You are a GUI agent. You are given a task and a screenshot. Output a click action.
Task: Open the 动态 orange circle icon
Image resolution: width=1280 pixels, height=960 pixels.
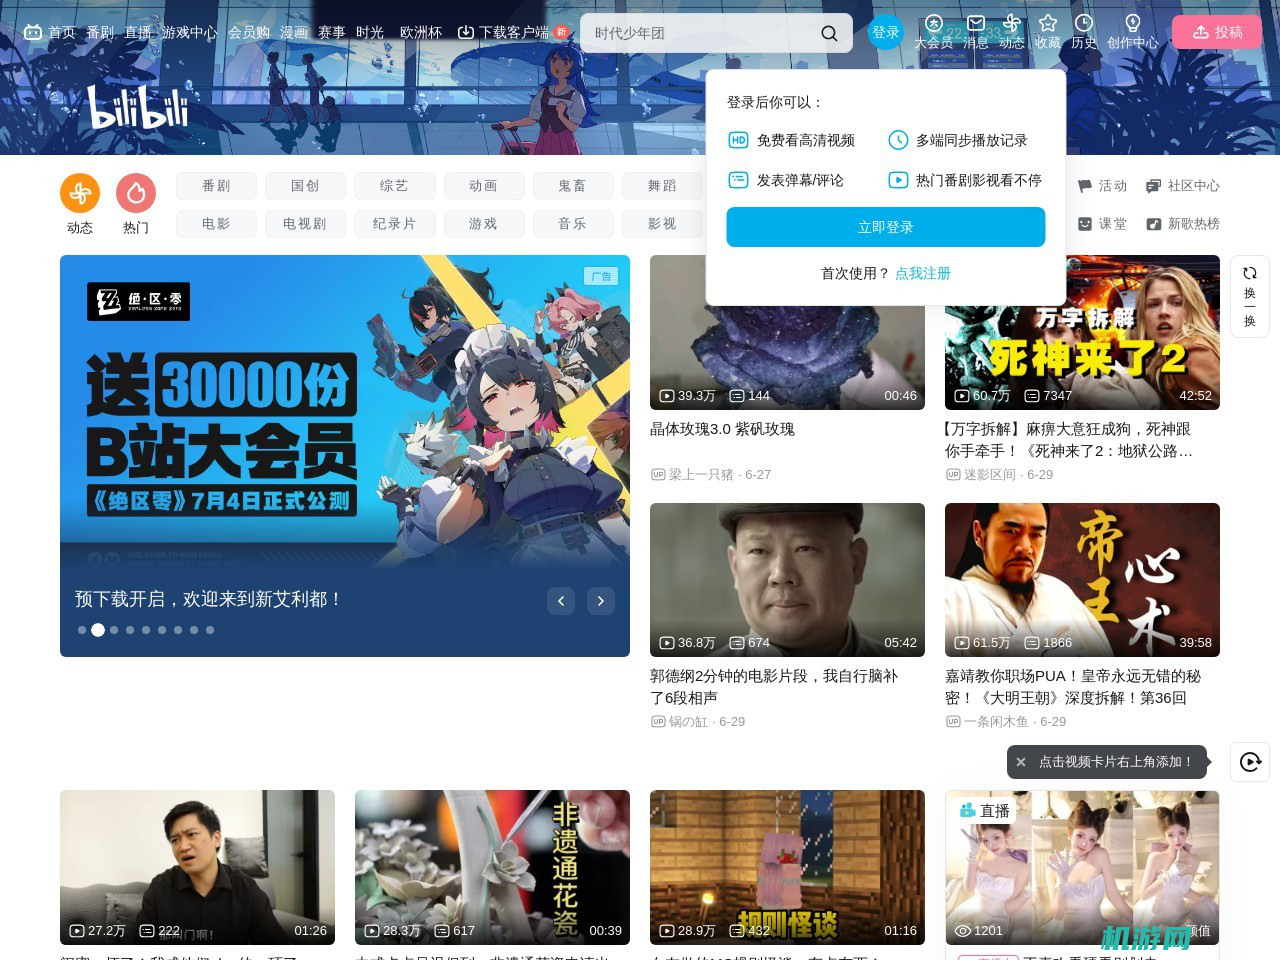(80, 193)
